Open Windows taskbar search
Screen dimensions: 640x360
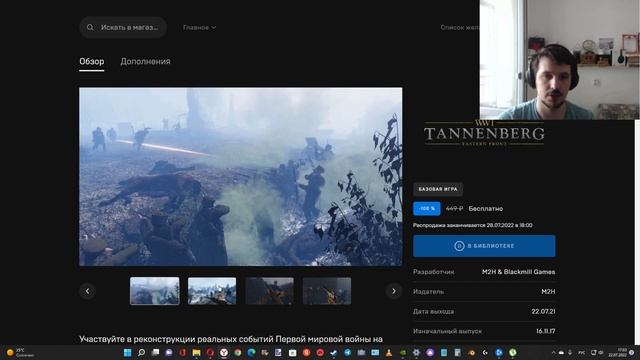141,352
